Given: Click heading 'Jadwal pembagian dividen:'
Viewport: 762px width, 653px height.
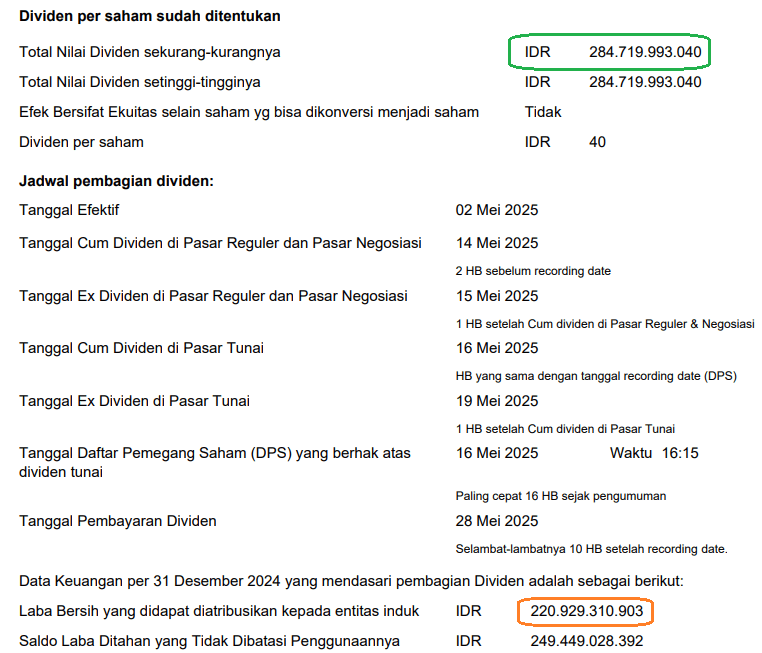Looking at the screenshot, I should tap(116, 181).
